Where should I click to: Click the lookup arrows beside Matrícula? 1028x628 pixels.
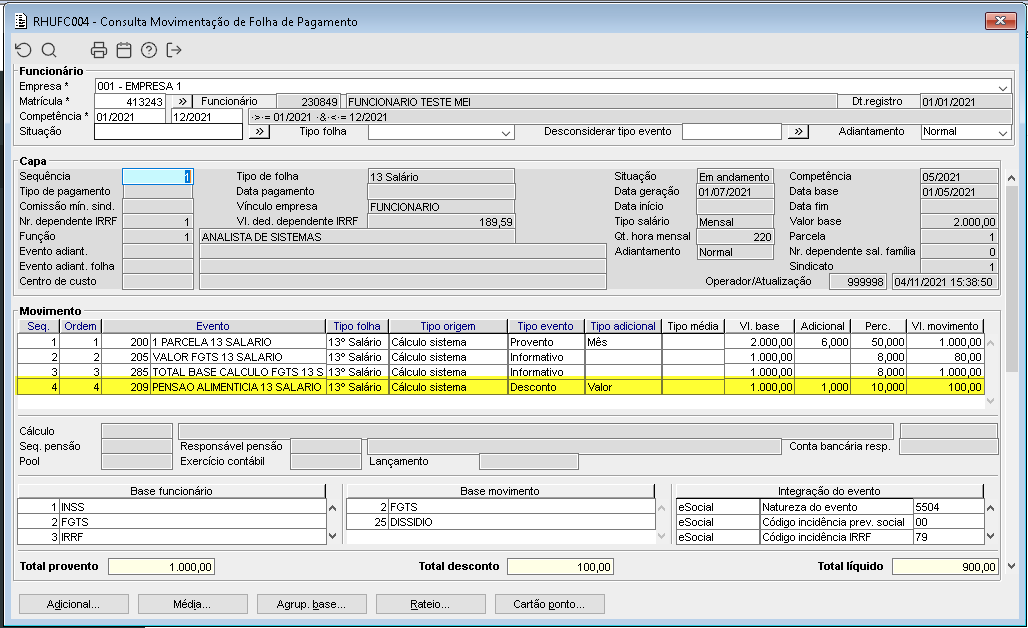point(182,101)
